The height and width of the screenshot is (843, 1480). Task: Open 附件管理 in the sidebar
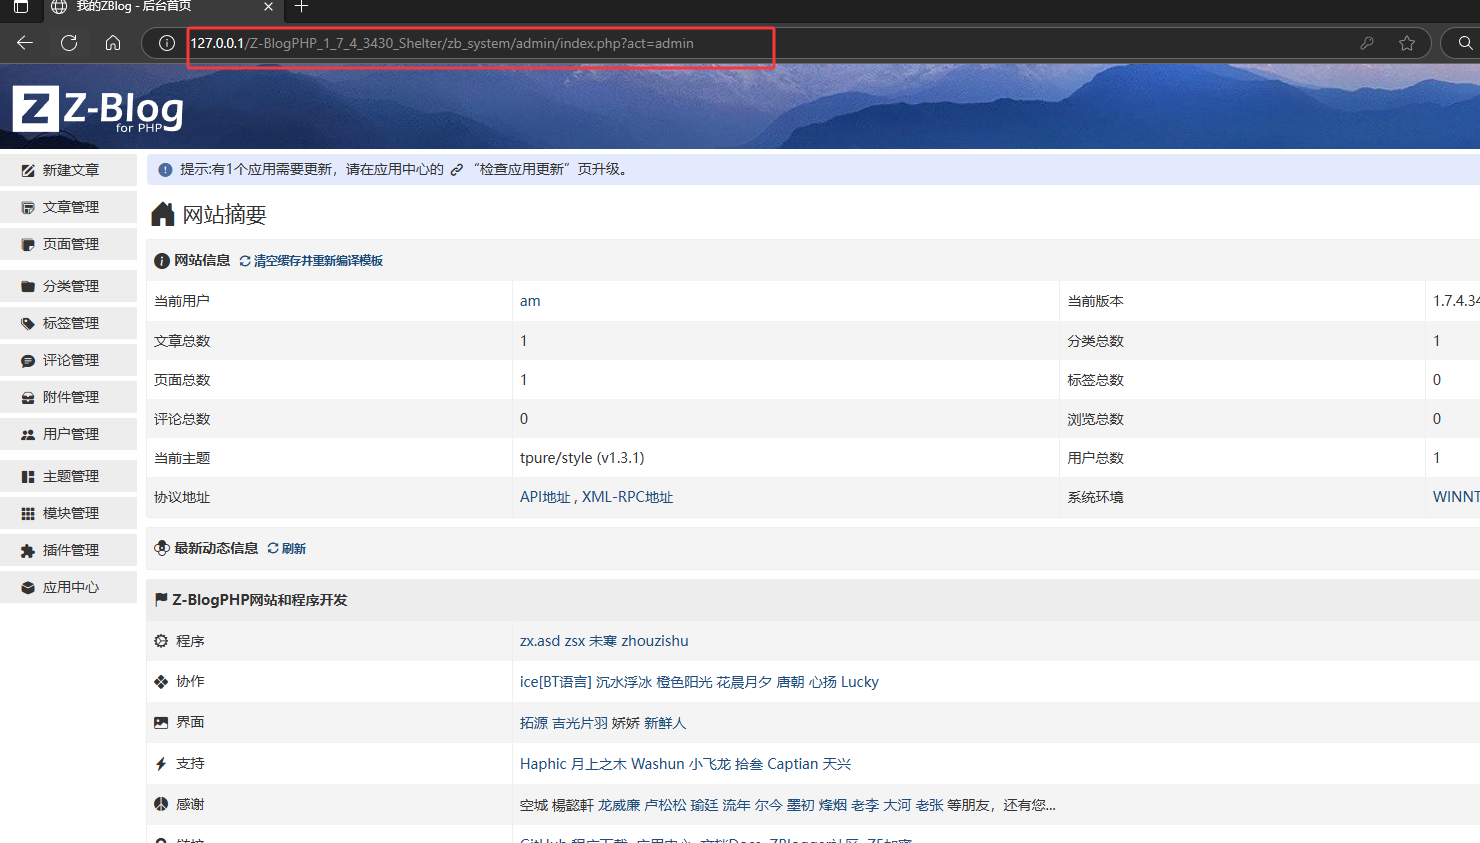[x=68, y=397]
